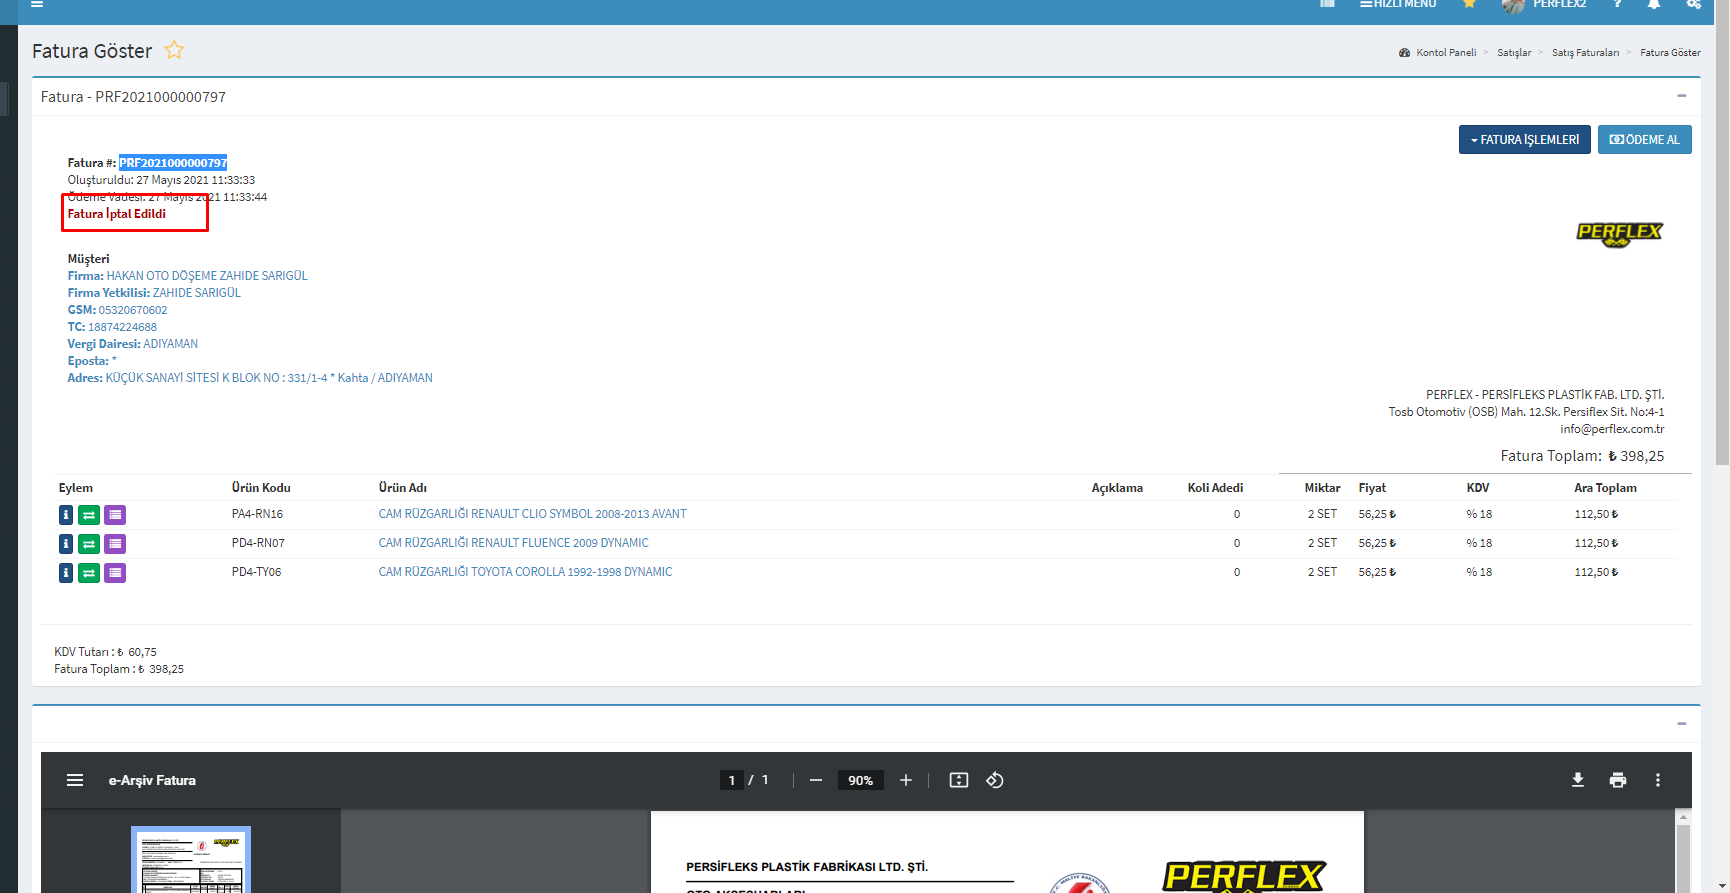This screenshot has height=893, width=1730.
Task: Click the fit-to-page icon in PDF toolbar
Action: (x=958, y=780)
